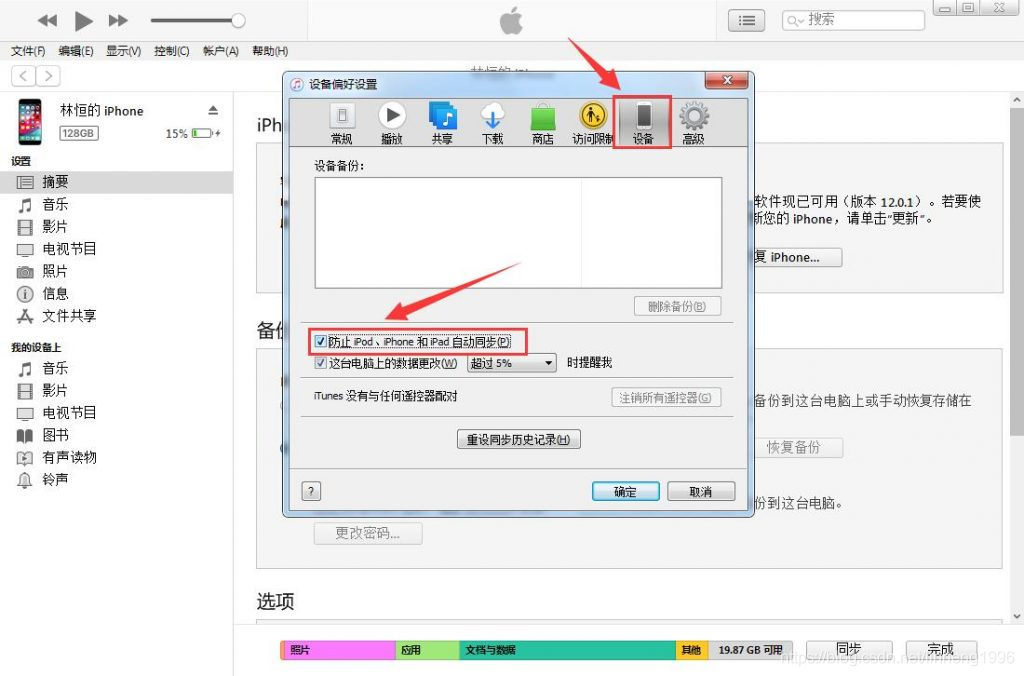1024x676 pixels.
Task: Click the 128GB capacity label
Action: pyautogui.click(x=78, y=133)
